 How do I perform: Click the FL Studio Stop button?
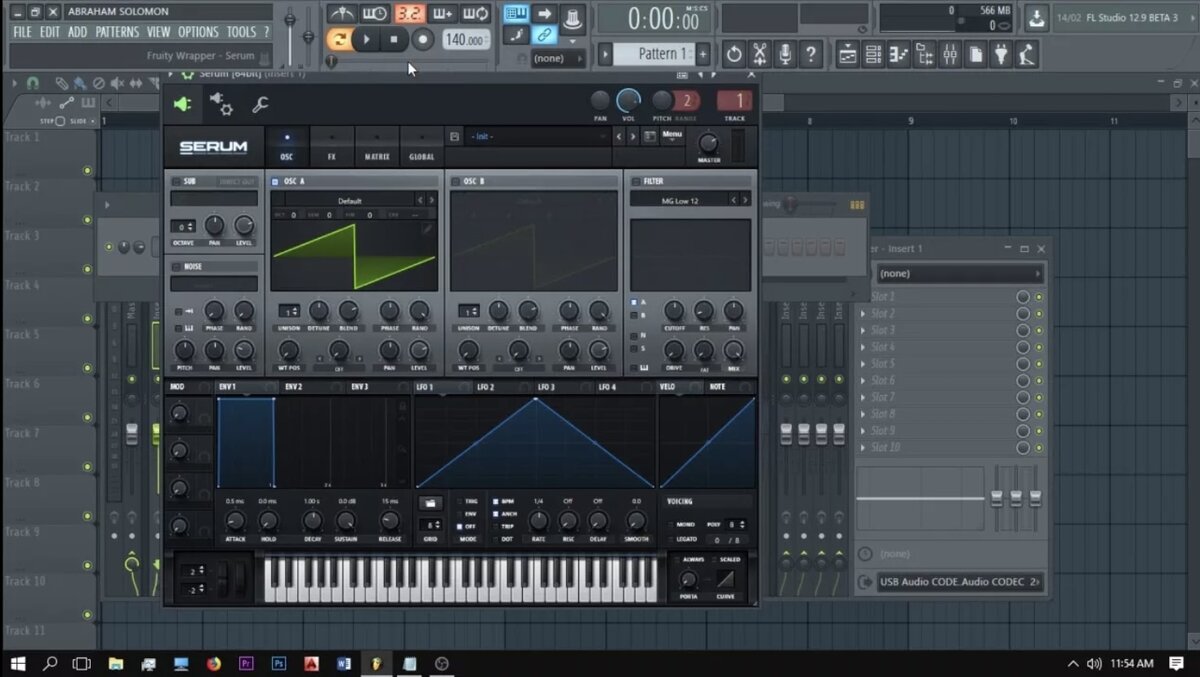(394, 39)
